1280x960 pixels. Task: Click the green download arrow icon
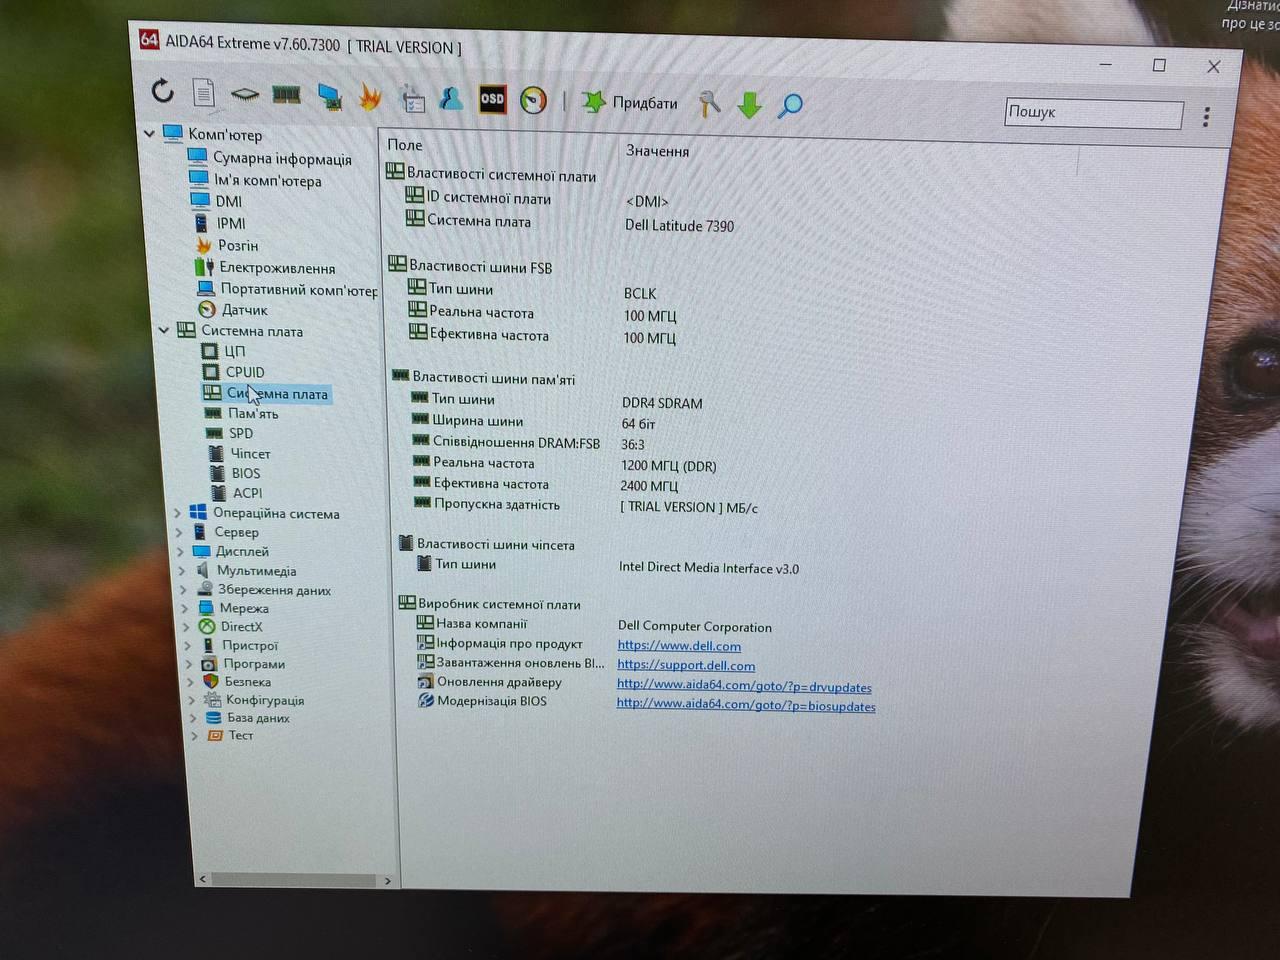click(749, 104)
